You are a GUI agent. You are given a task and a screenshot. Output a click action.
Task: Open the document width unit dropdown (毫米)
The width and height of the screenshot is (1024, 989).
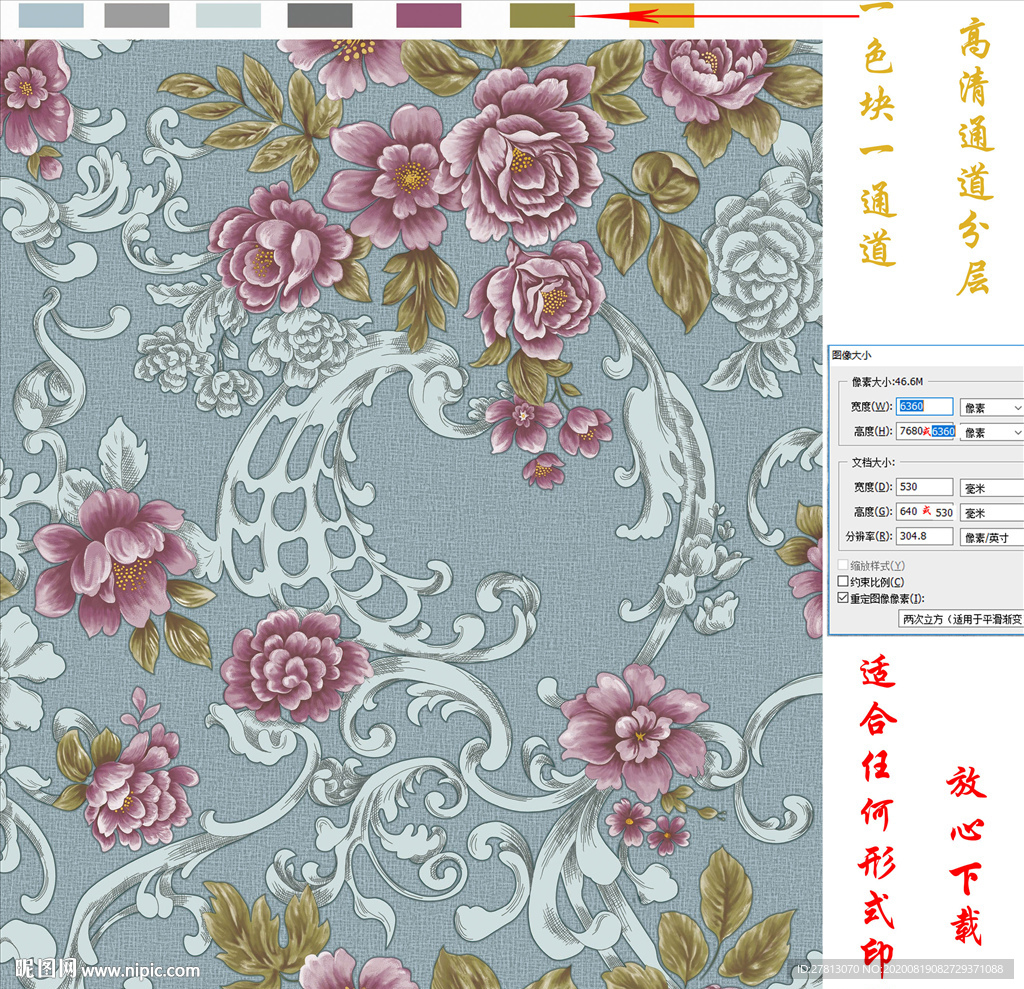pos(991,487)
